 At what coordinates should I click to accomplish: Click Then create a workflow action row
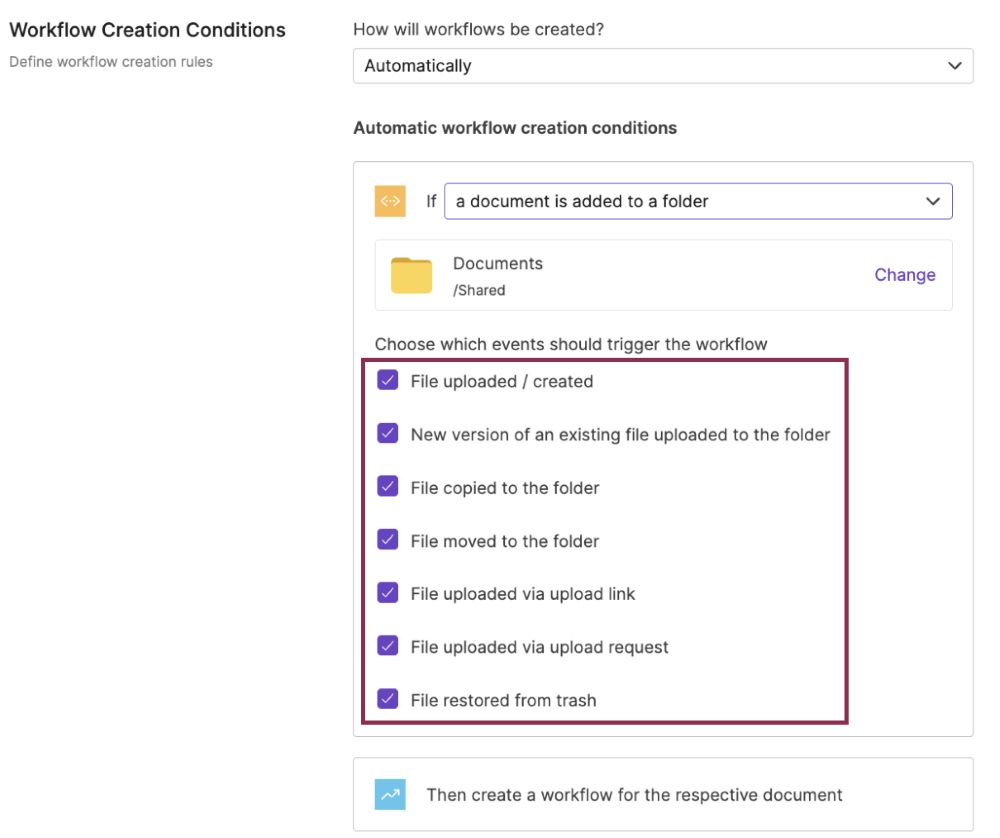[x=634, y=795]
